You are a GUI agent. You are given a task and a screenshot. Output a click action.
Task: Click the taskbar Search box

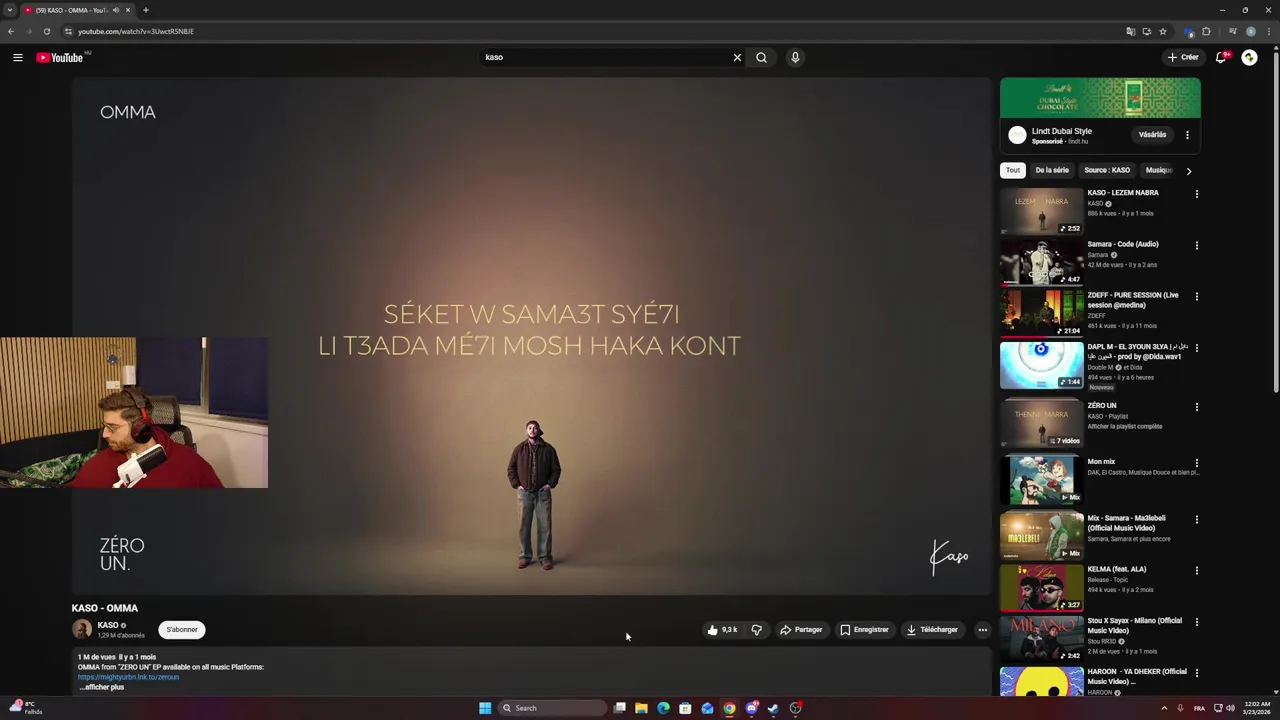pyautogui.click(x=552, y=708)
